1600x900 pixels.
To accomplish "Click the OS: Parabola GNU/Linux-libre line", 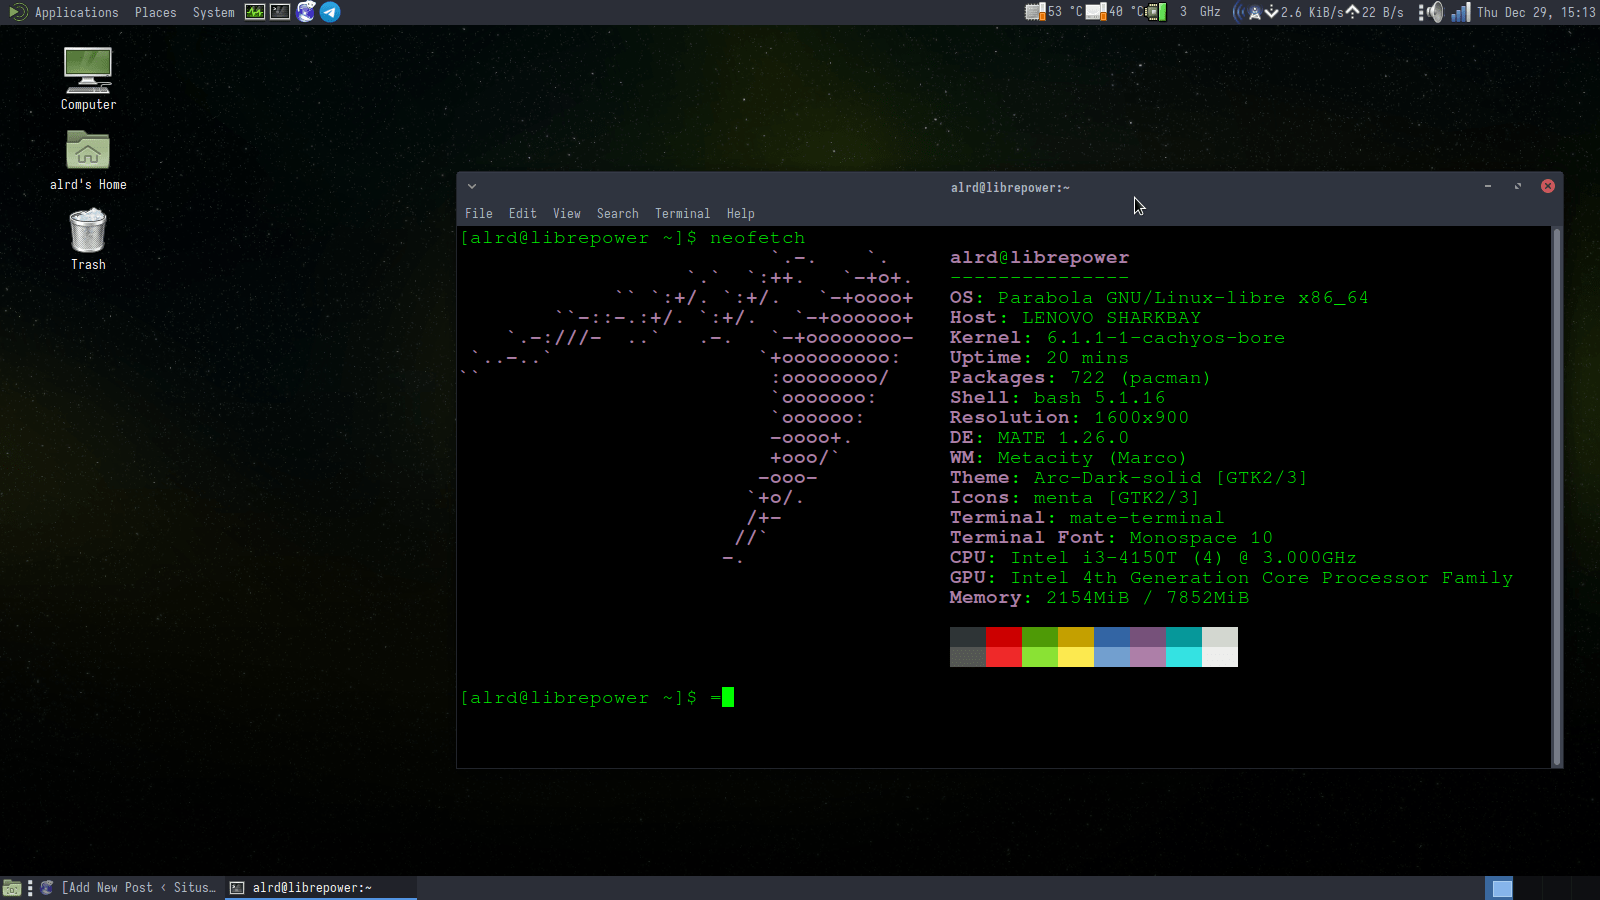I will pos(1159,298).
